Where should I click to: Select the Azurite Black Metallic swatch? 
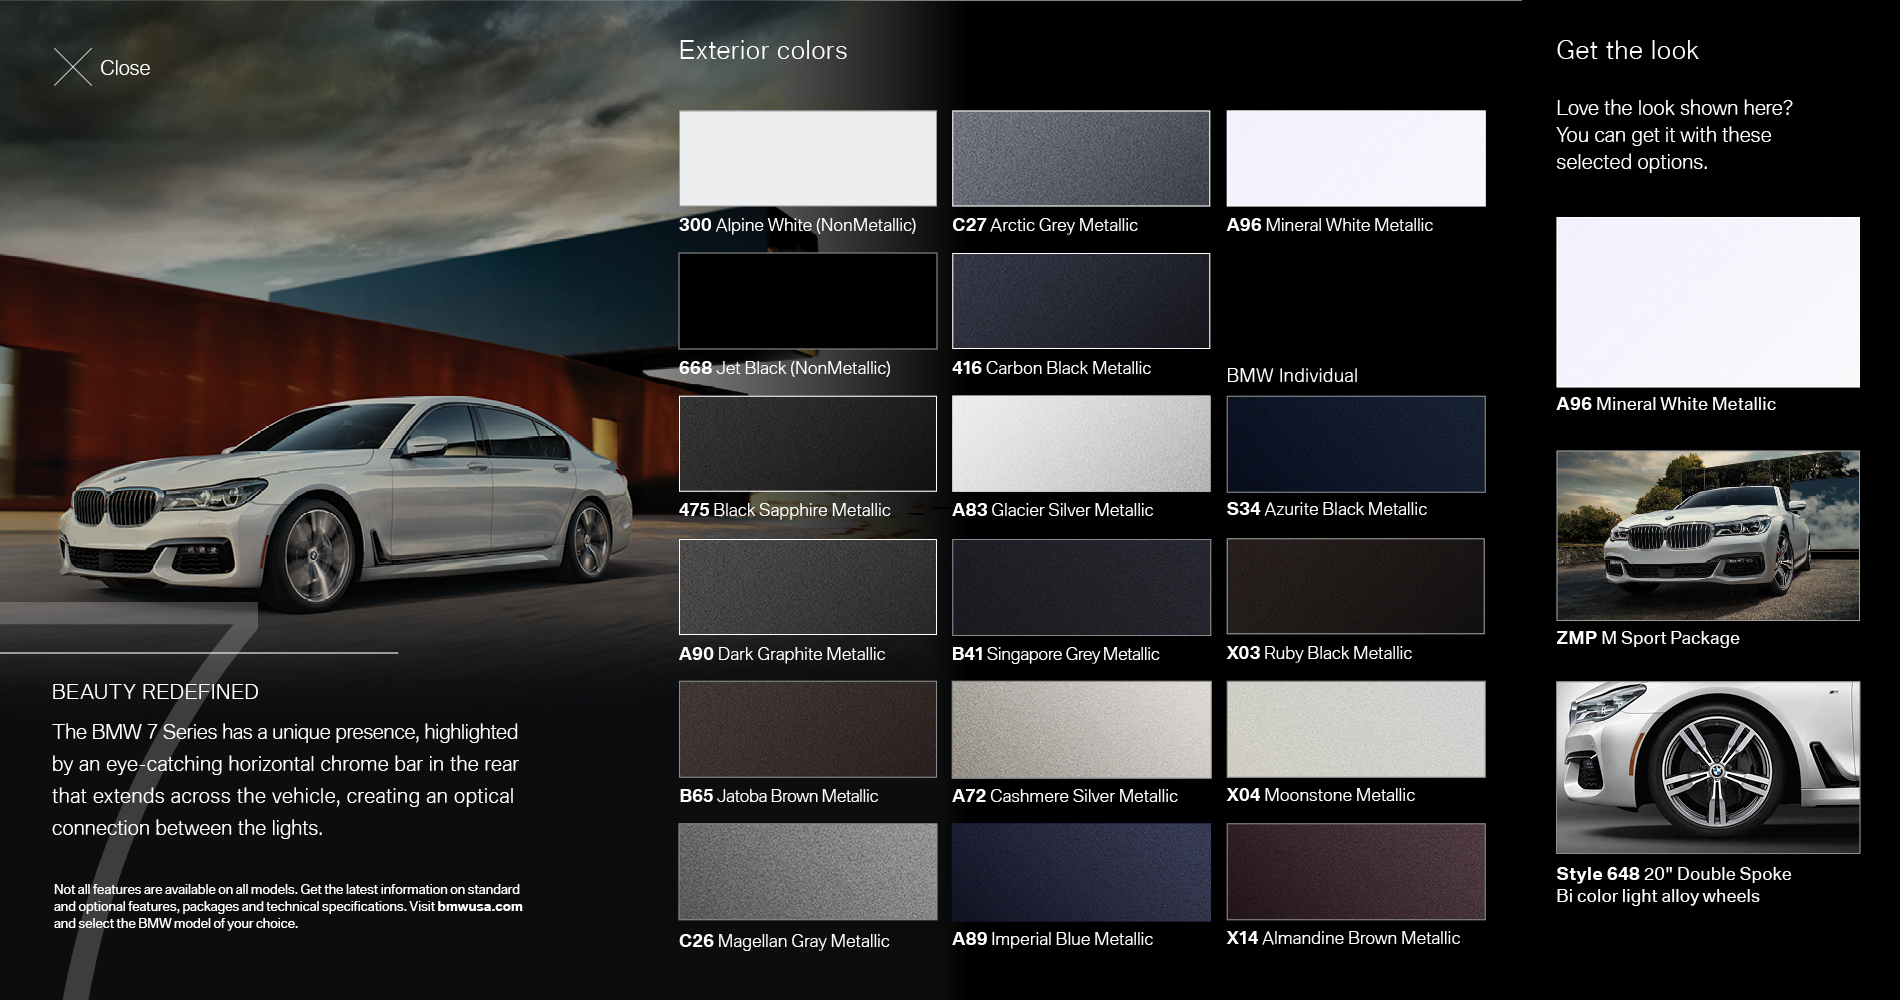pos(1356,444)
